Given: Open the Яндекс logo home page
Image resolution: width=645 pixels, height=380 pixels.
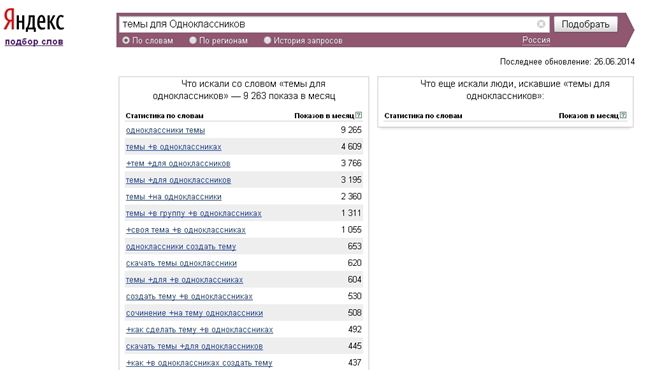Looking at the screenshot, I should tap(34, 20).
